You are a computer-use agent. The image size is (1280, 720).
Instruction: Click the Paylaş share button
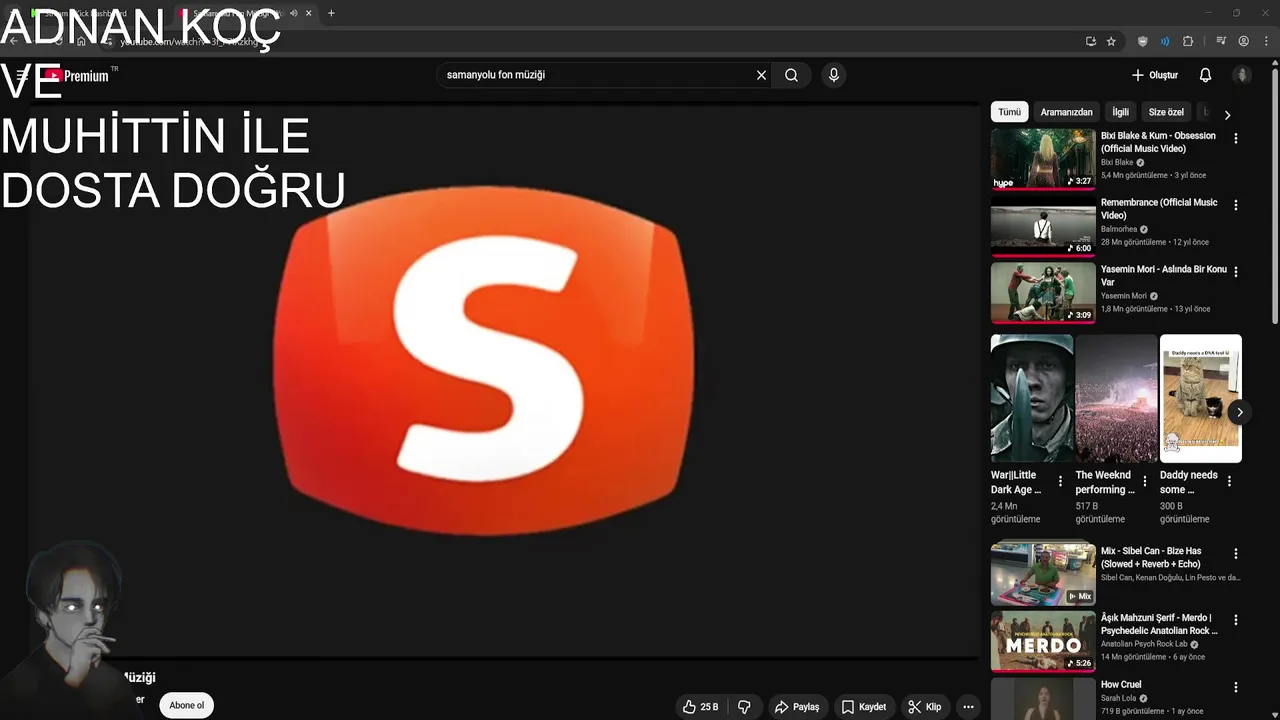[797, 706]
